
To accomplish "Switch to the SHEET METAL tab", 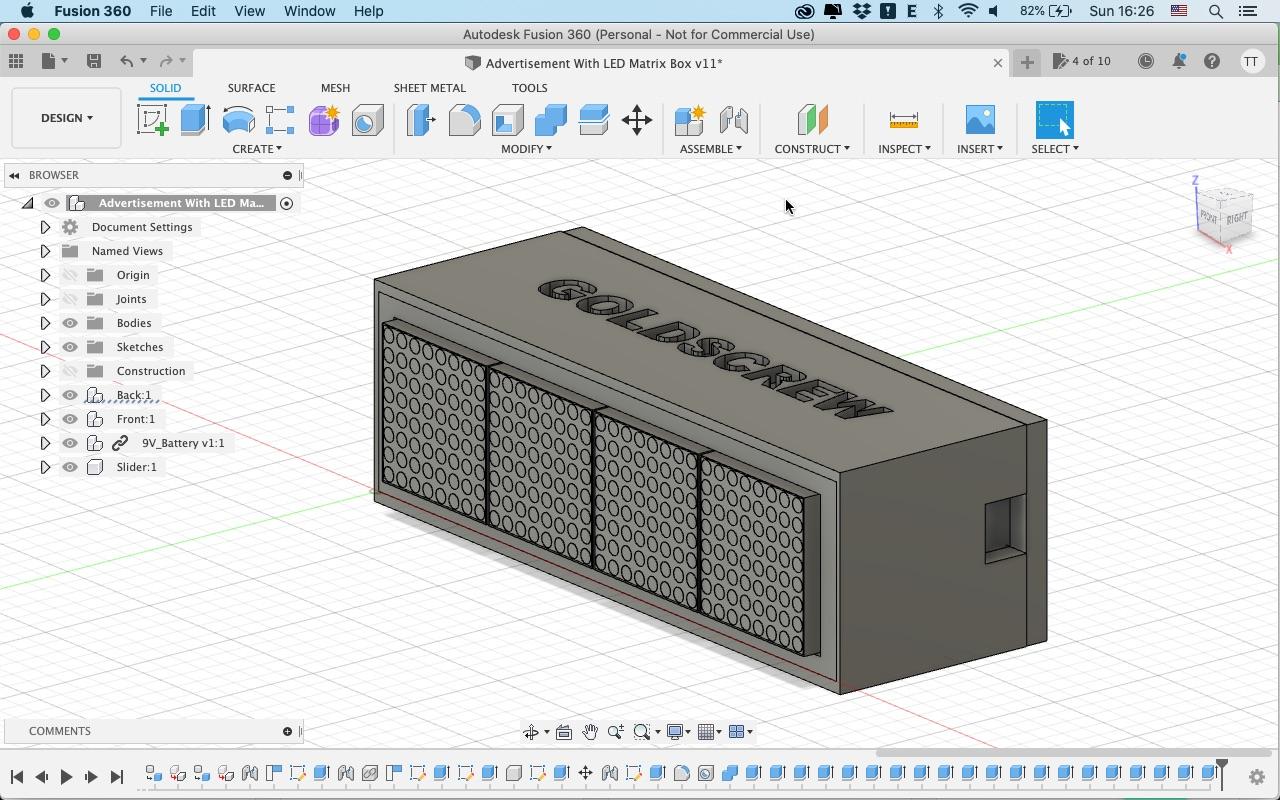I will (x=429, y=88).
